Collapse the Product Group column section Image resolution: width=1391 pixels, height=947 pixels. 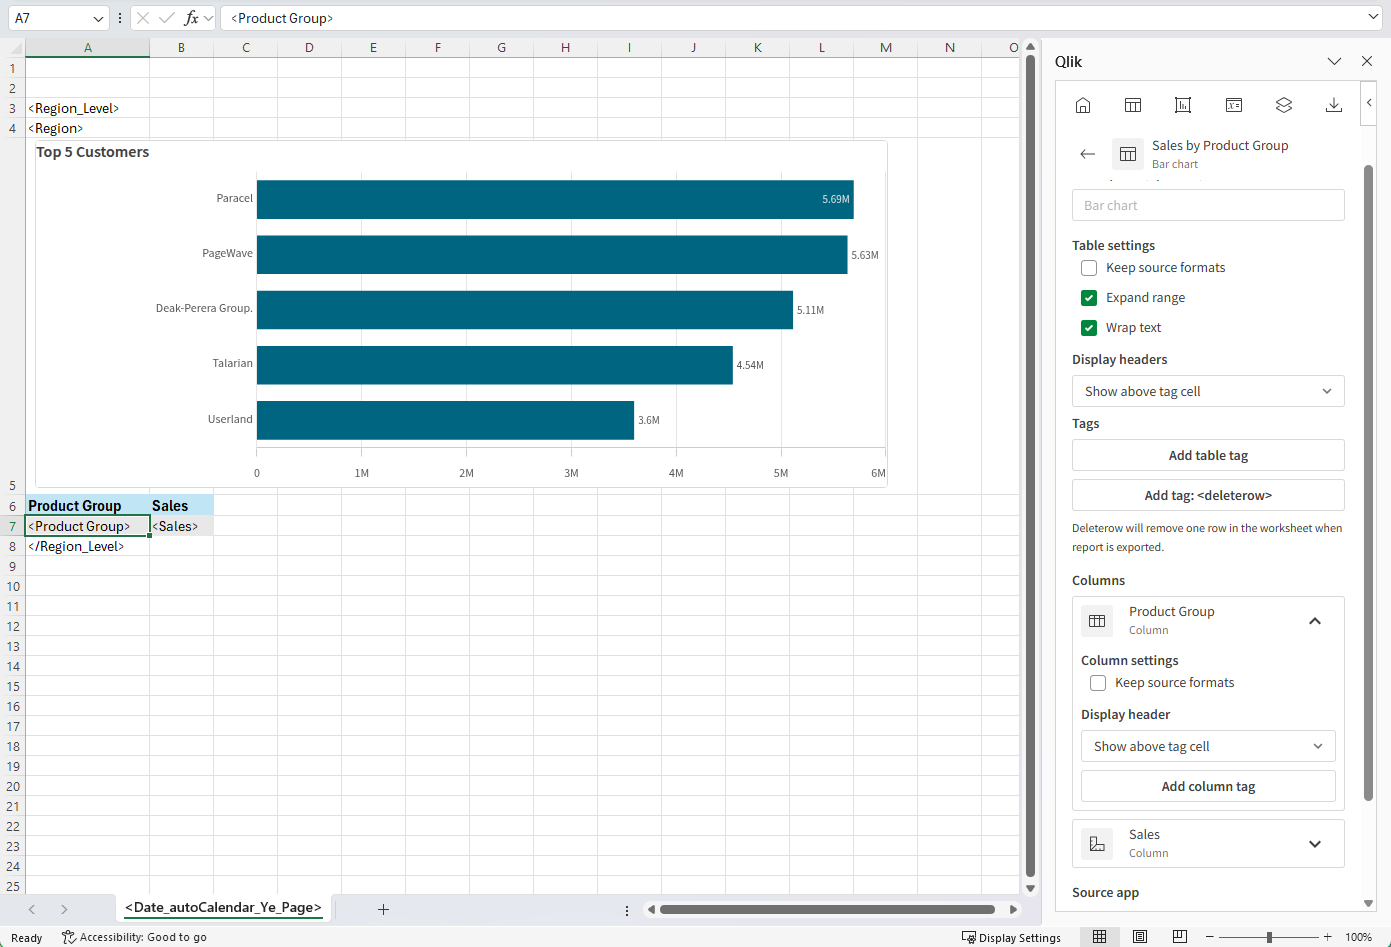(1315, 620)
